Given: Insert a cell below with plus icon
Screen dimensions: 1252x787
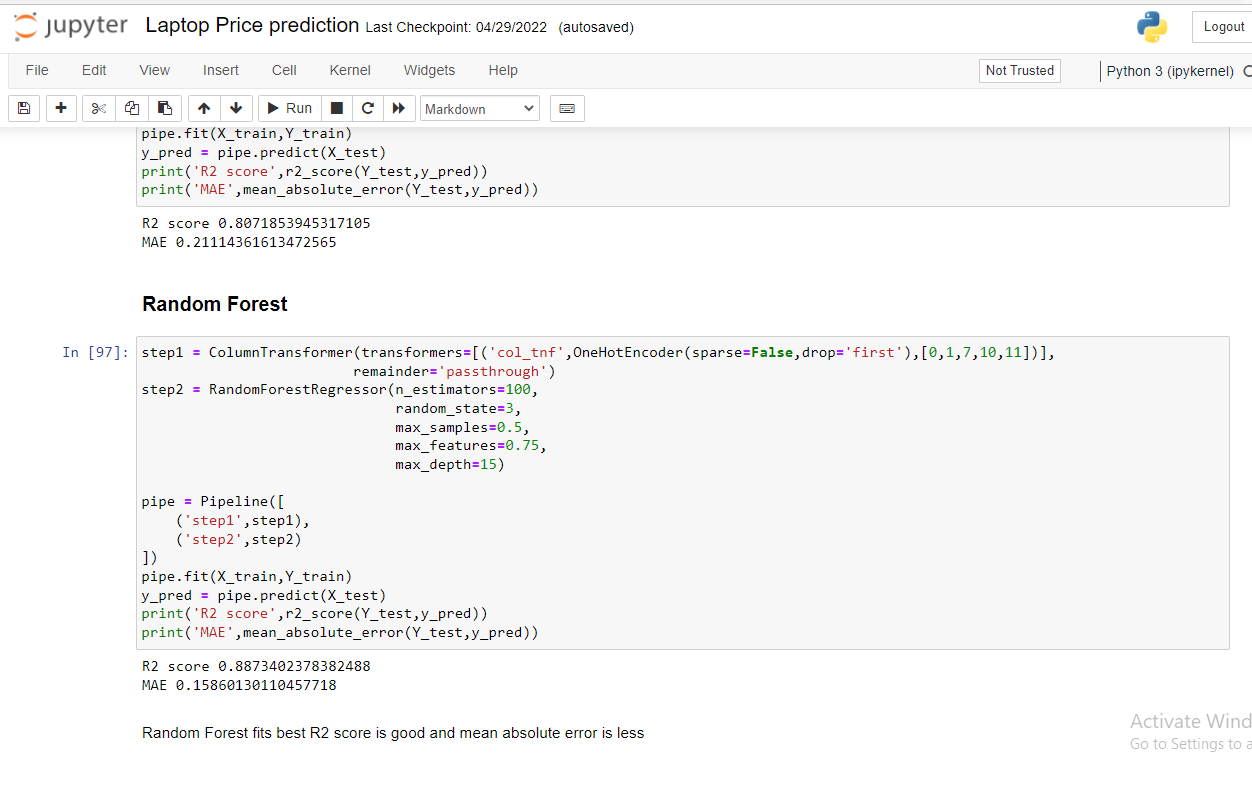Looking at the screenshot, I should tap(61, 108).
